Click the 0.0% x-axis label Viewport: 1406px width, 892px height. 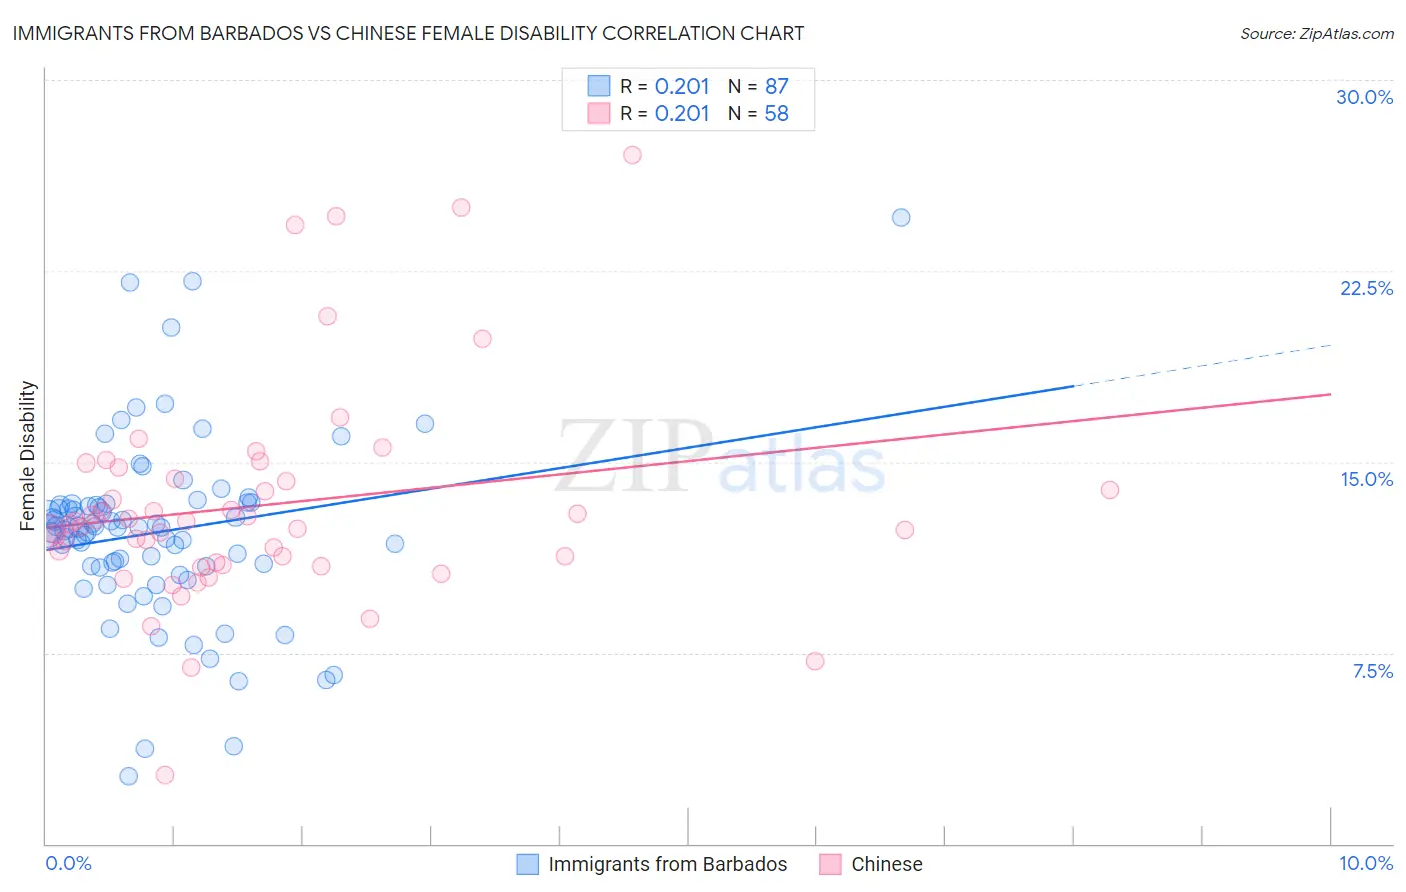click(69, 863)
